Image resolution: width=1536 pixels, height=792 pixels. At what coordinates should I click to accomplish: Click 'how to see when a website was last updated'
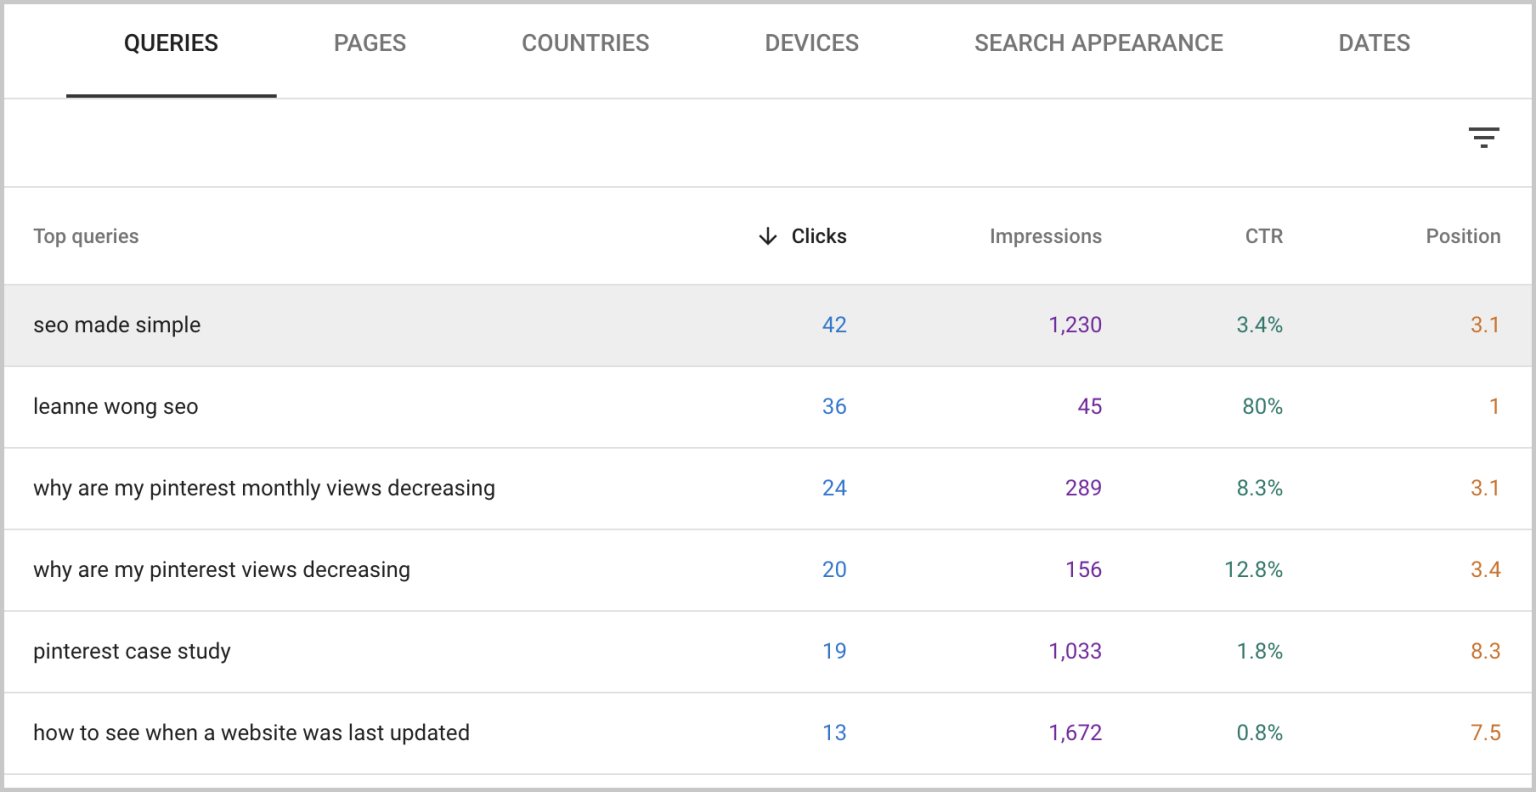[251, 732]
